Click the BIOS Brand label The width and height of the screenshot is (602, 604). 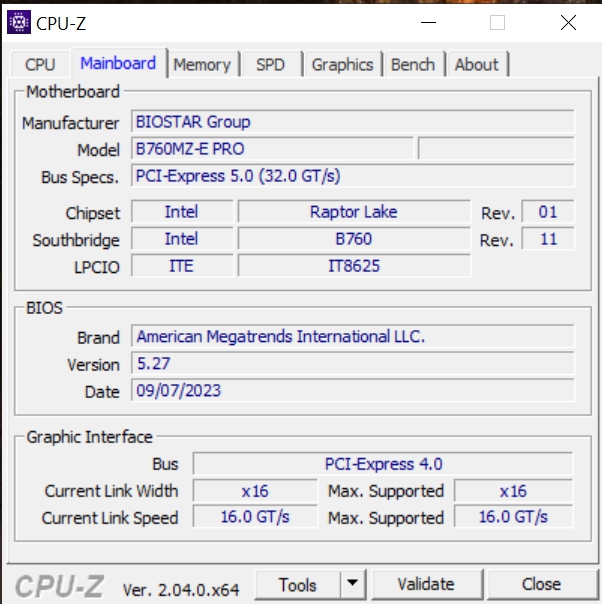[99, 338]
